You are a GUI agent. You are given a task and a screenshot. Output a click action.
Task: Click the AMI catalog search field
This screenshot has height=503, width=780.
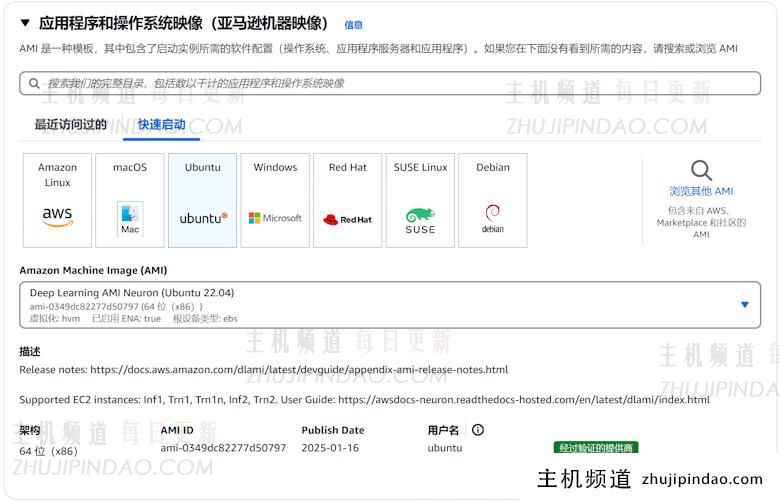coord(390,83)
